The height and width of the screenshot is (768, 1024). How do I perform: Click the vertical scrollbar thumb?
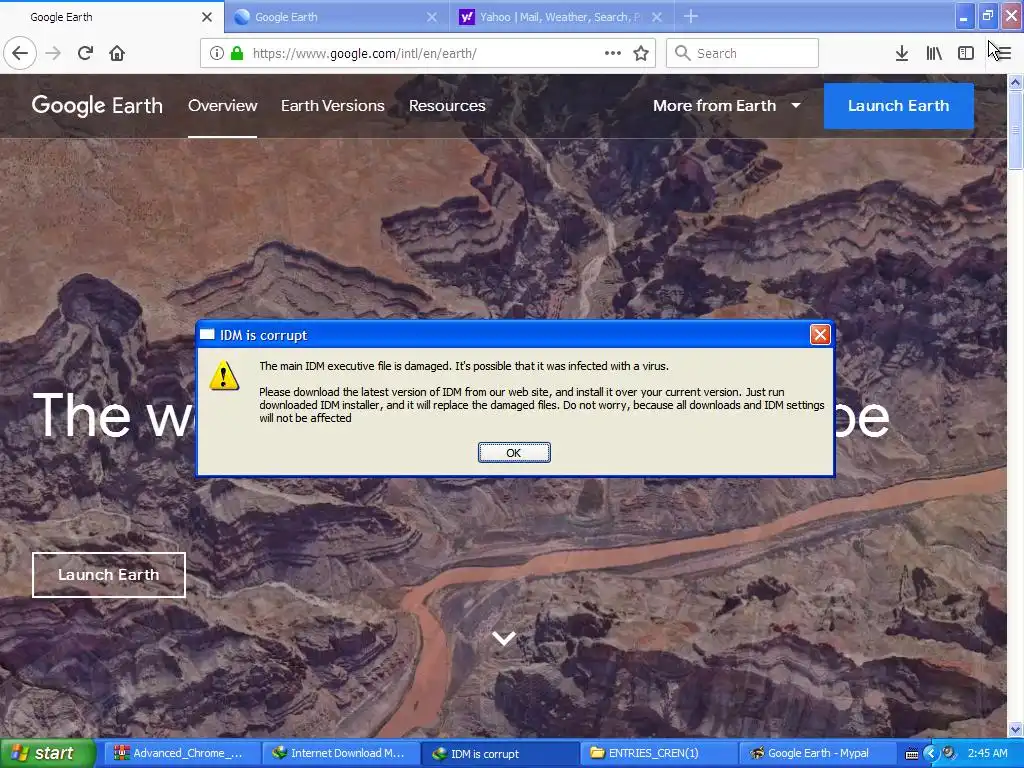click(x=1015, y=130)
